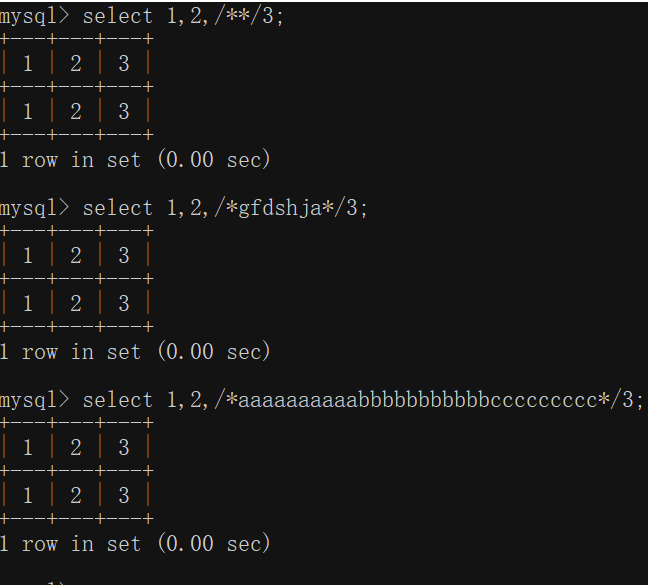This screenshot has width=648, height=585.
Task: Click the partially visible mysql prompt at the bottom
Action: pos(33,583)
